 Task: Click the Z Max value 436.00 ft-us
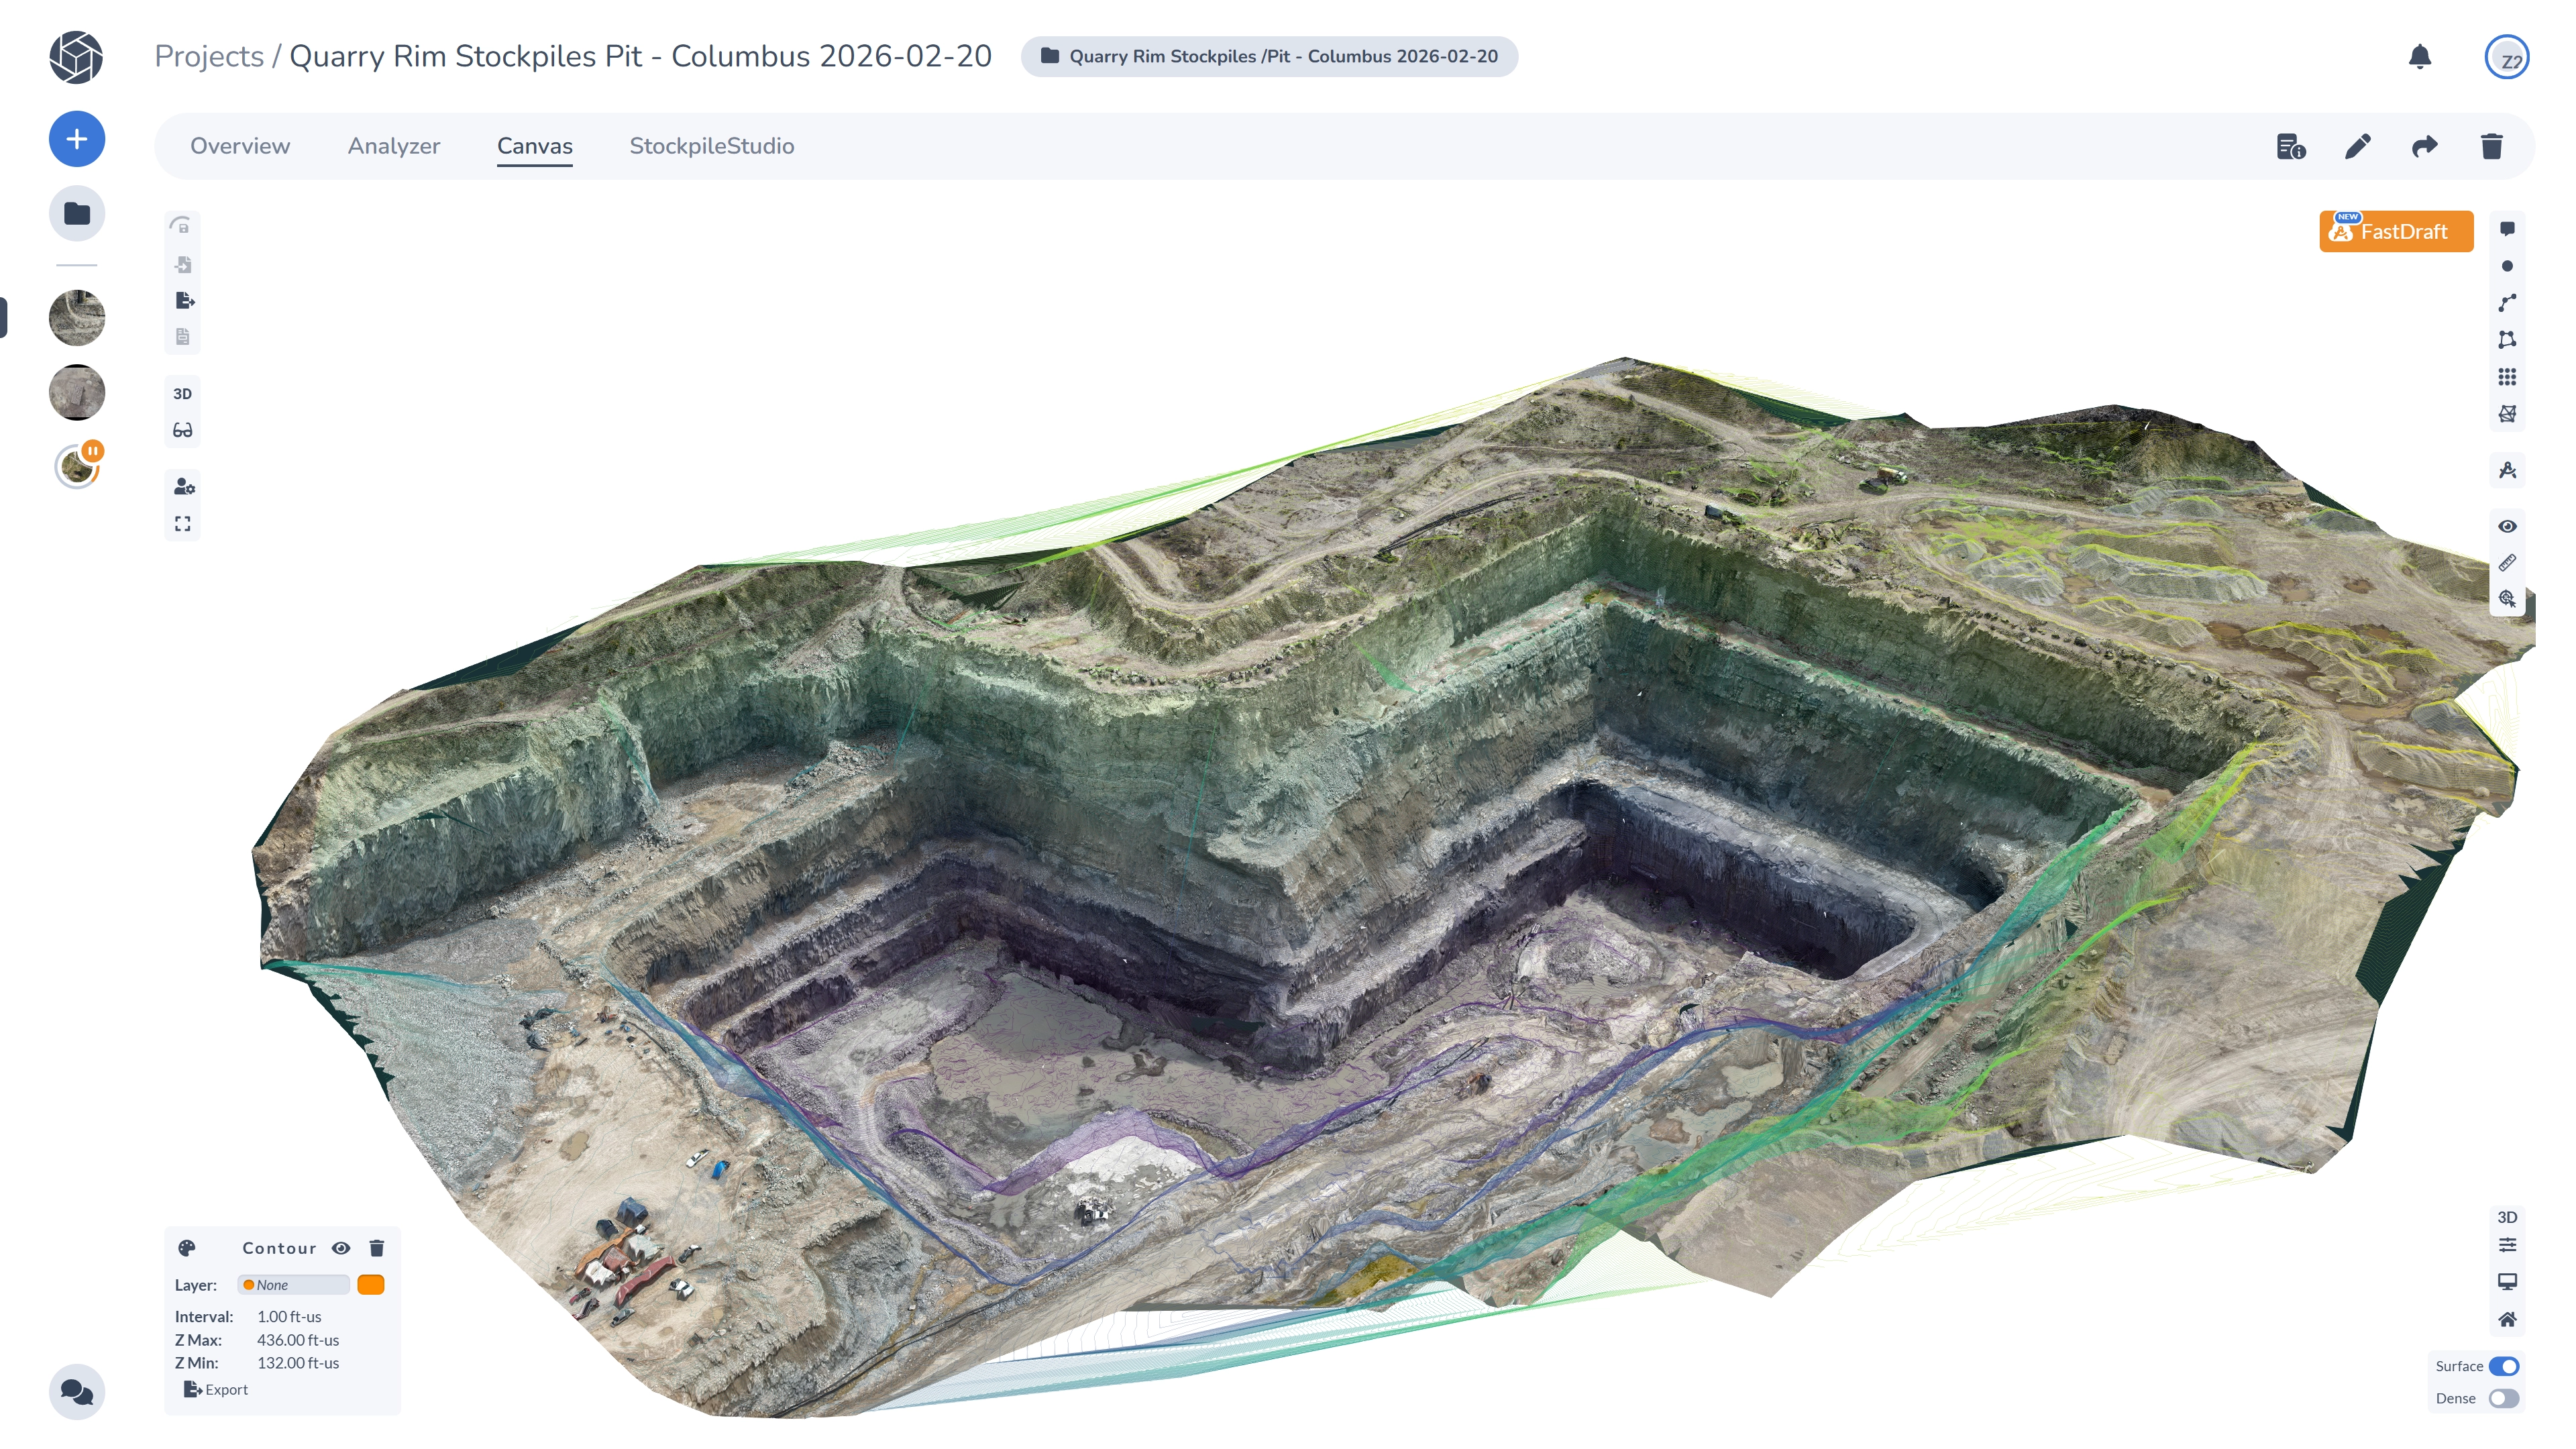point(298,1340)
